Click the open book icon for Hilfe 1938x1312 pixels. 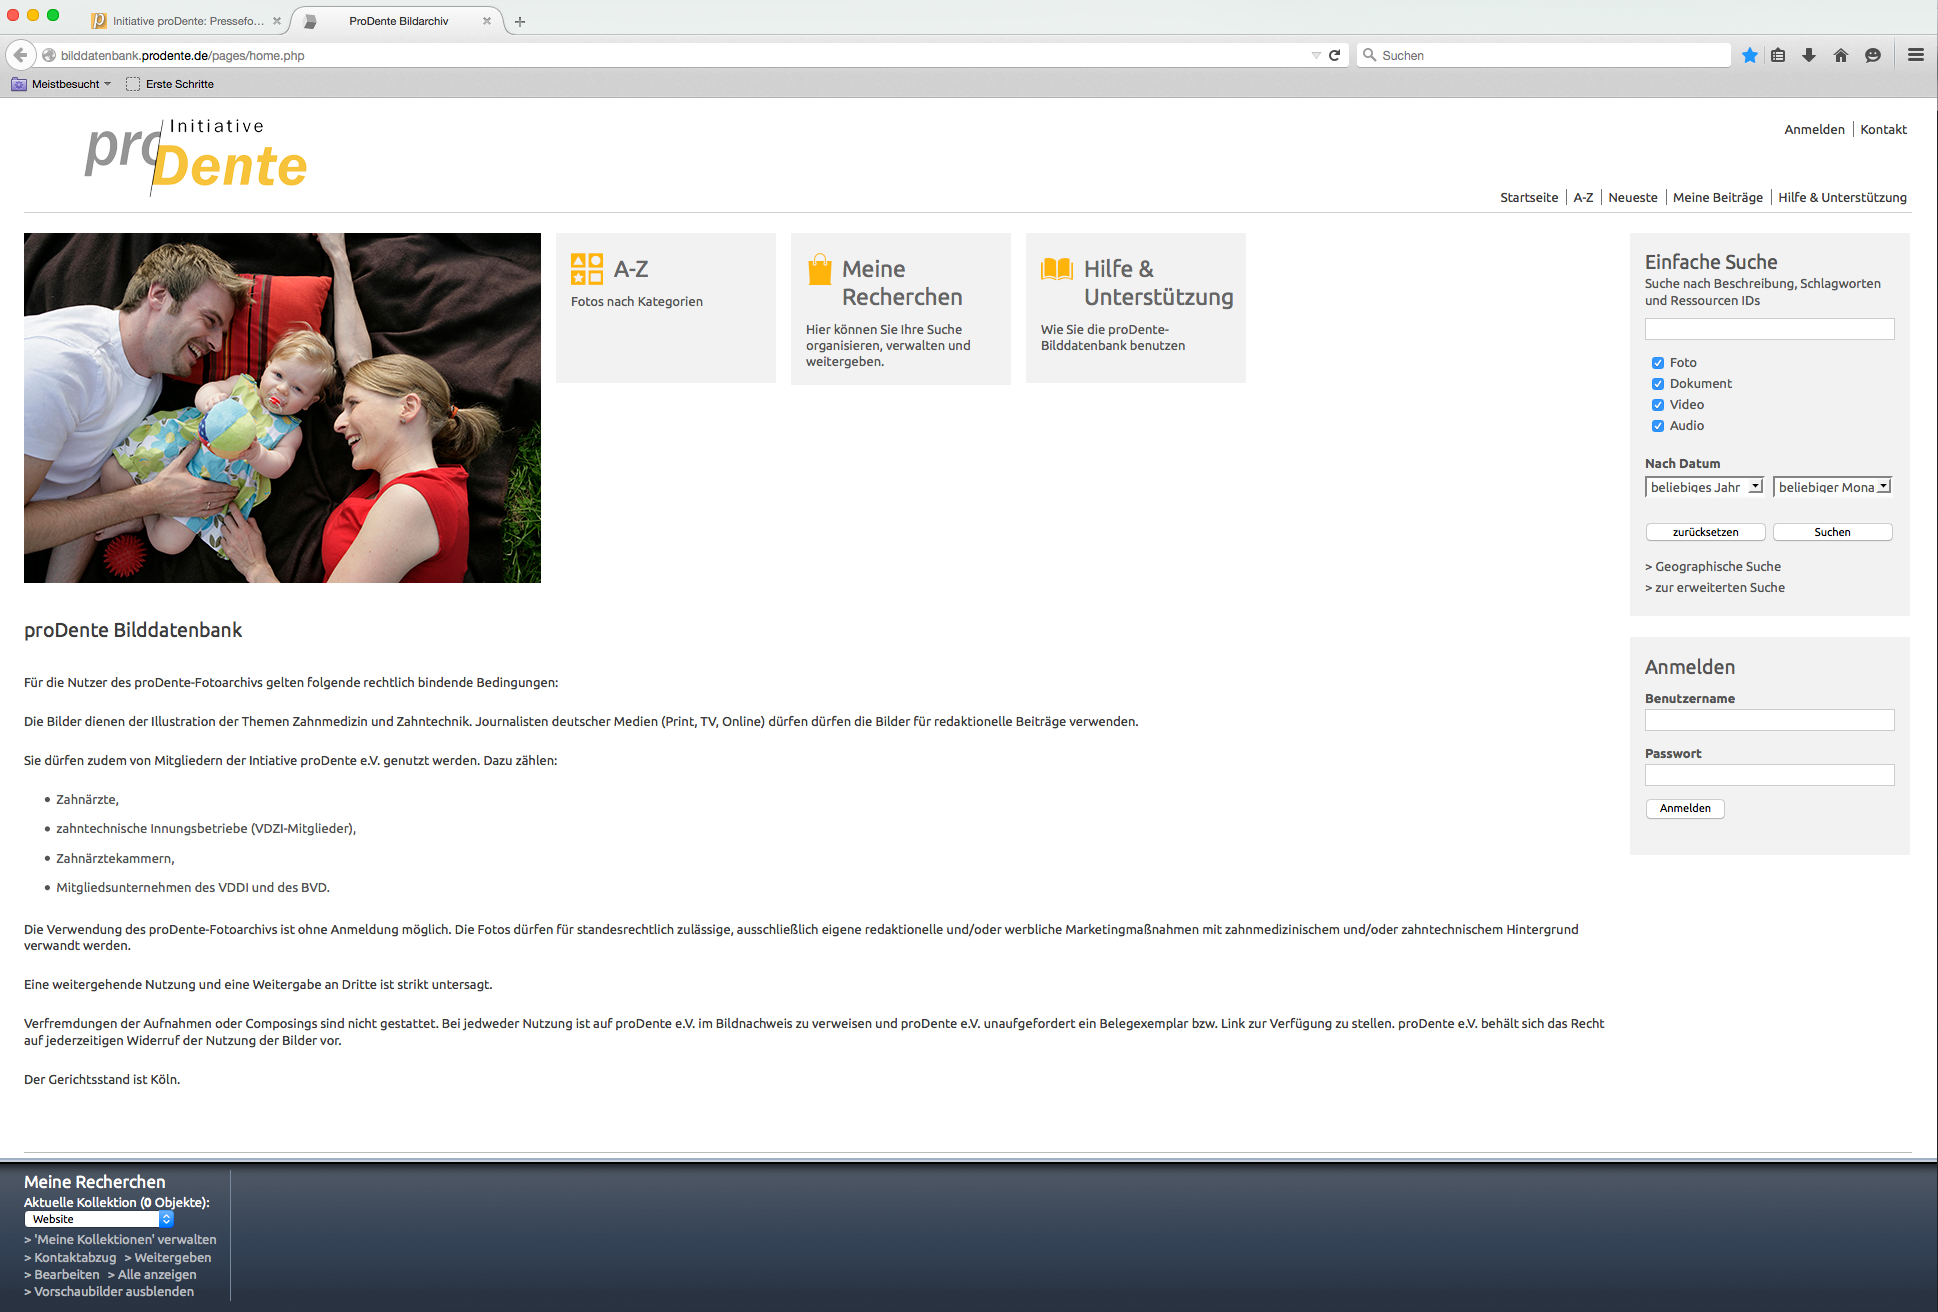pyautogui.click(x=1057, y=268)
